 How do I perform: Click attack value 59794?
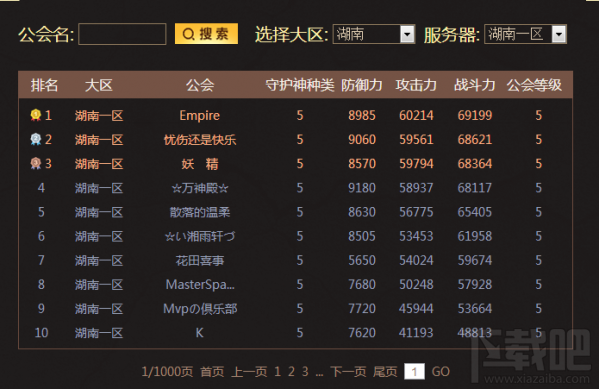(416, 164)
